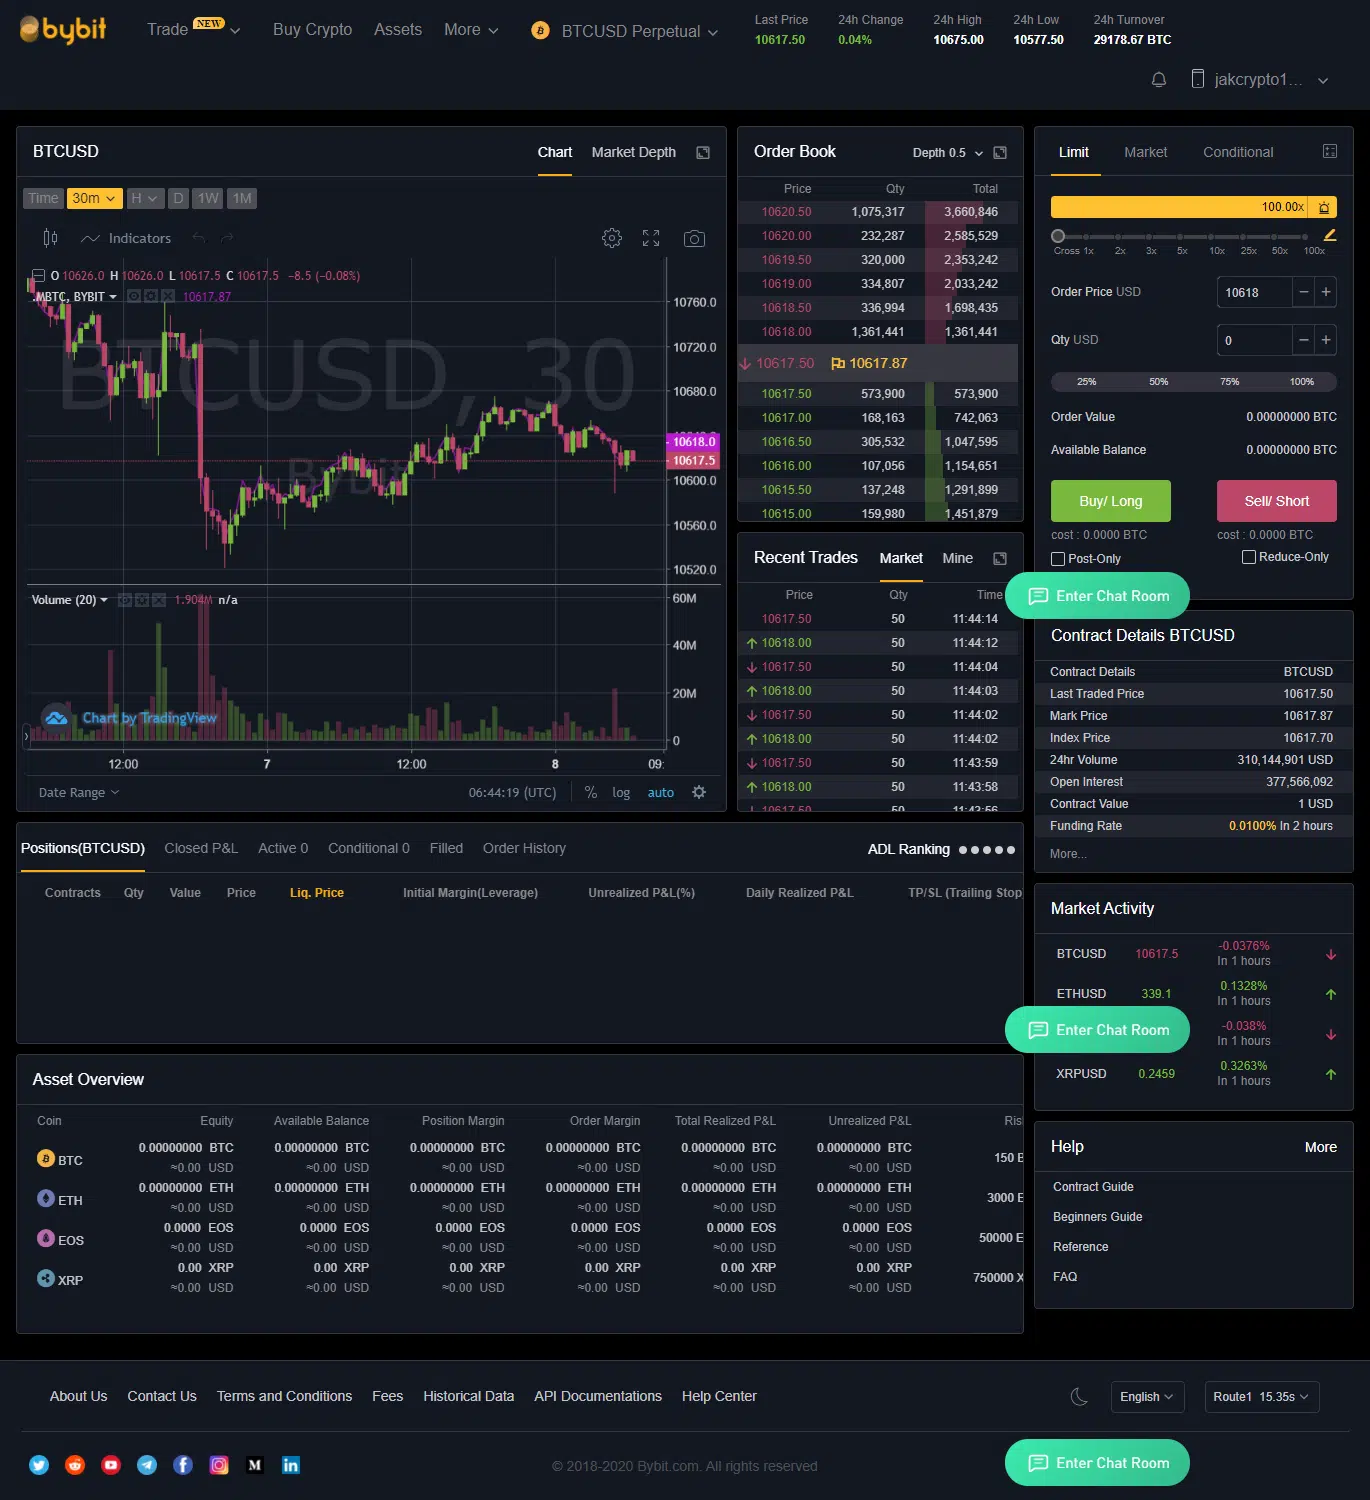The width and height of the screenshot is (1370, 1500).
Task: Expand the chart panel pop-out icon
Action: [703, 152]
